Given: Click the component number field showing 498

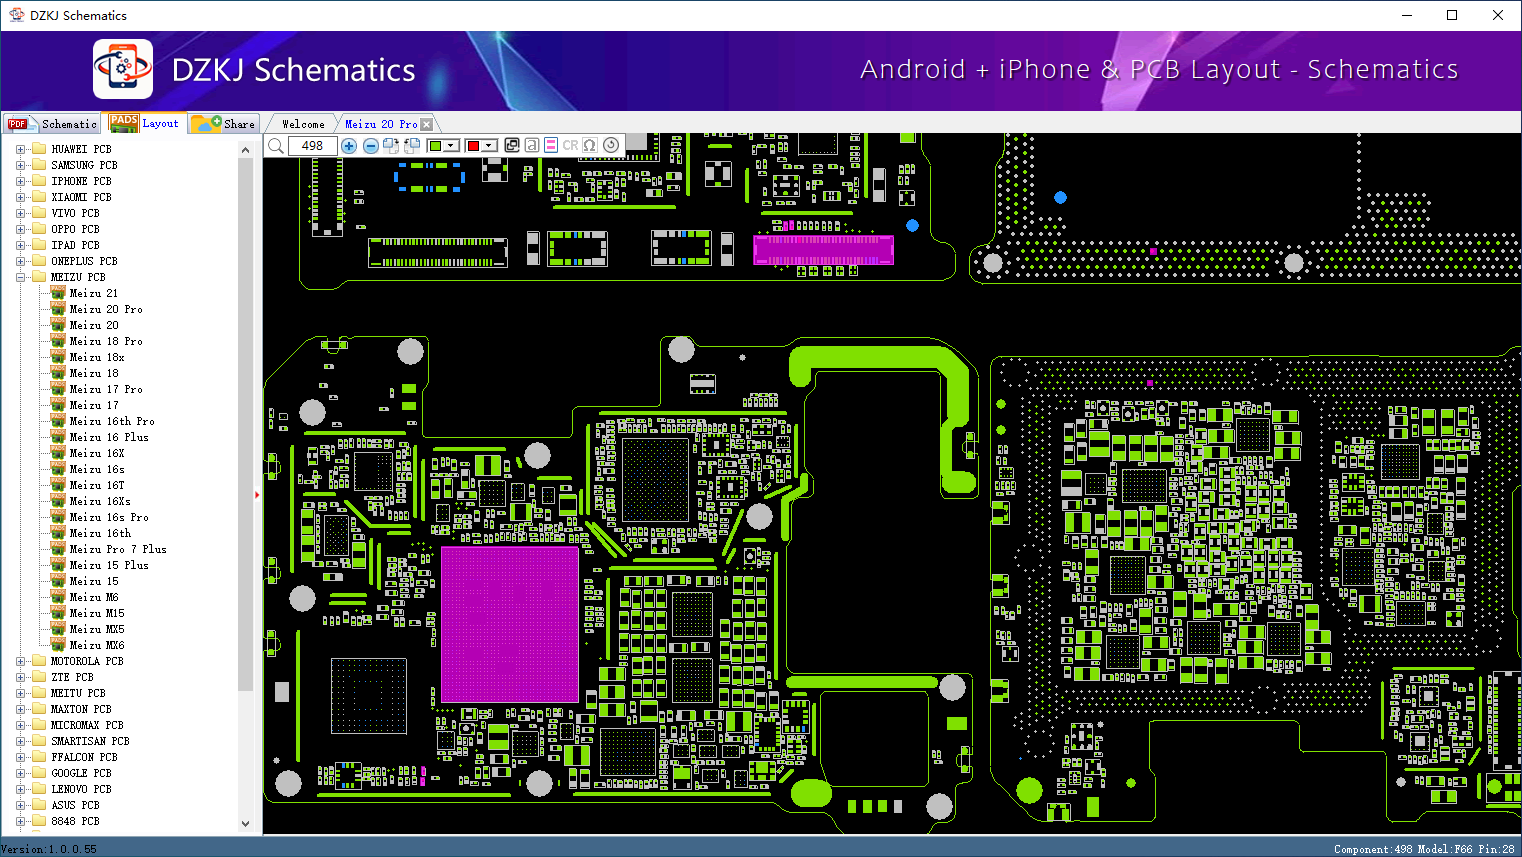Looking at the screenshot, I should 312,146.
